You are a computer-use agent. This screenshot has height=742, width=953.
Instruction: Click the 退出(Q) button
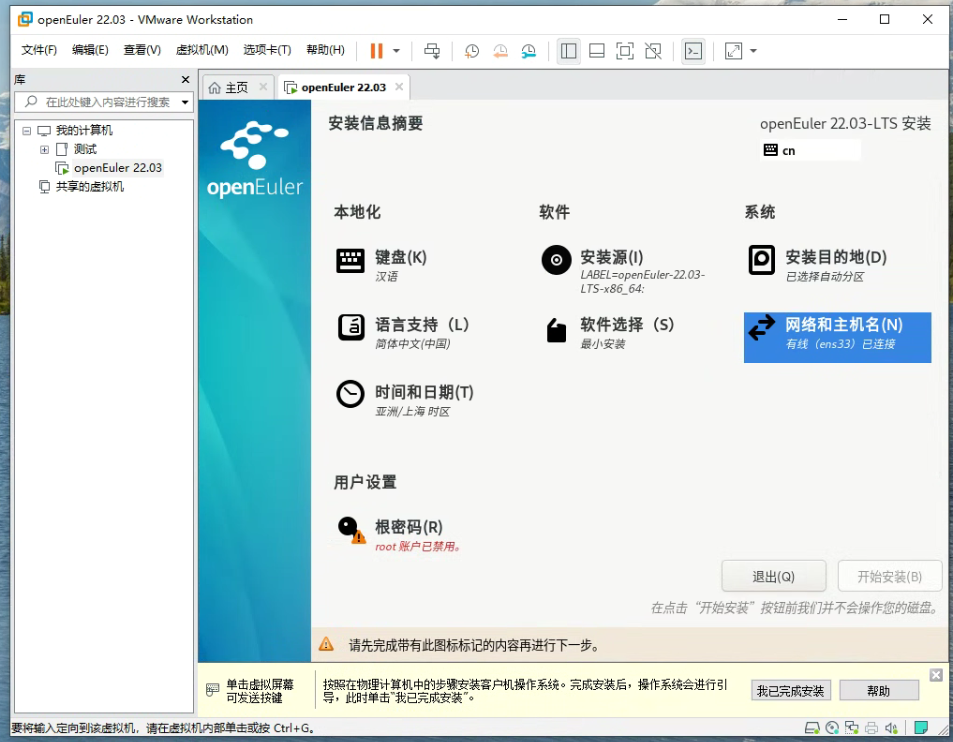pos(774,576)
